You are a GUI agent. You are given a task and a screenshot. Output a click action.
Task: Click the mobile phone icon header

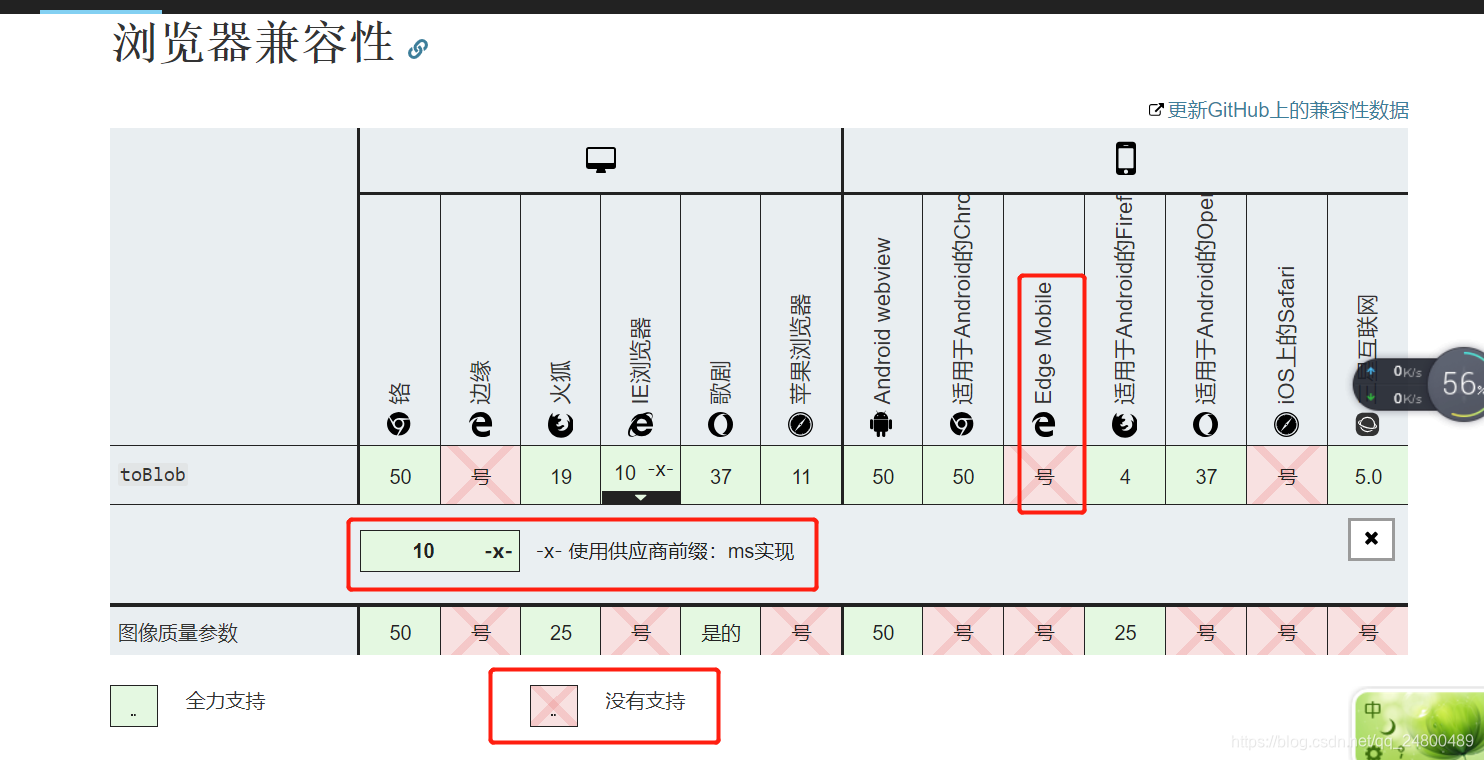[1126, 159]
